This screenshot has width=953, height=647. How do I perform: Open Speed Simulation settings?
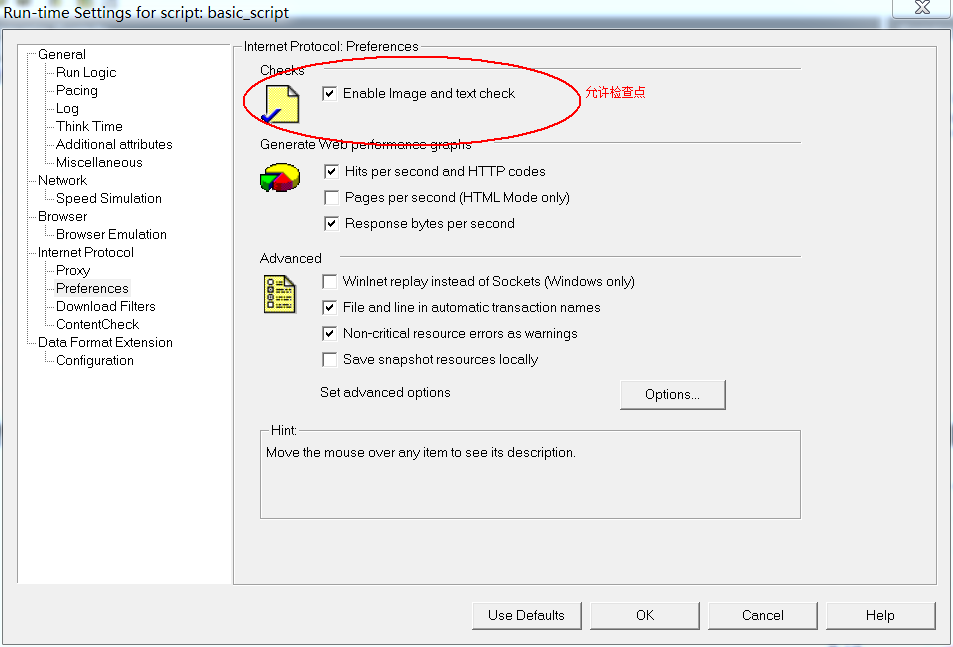coord(109,199)
